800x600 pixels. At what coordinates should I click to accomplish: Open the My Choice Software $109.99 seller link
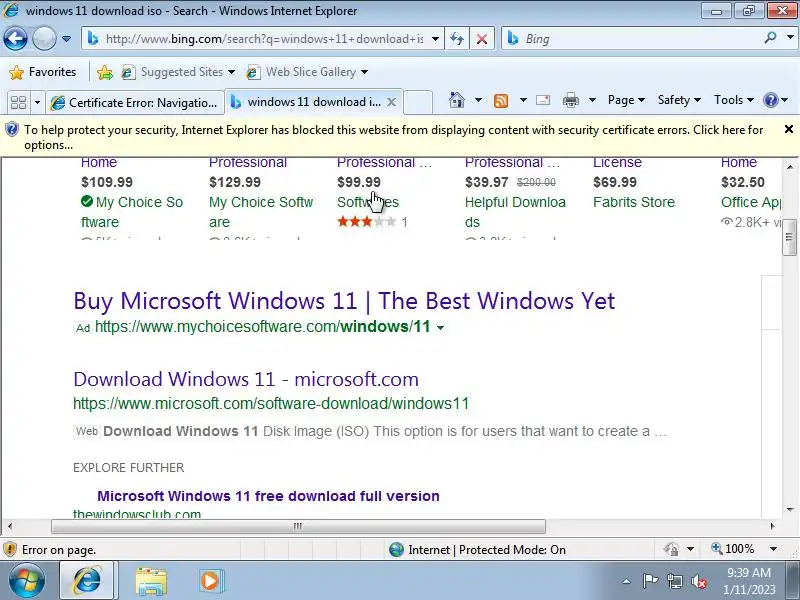132,212
